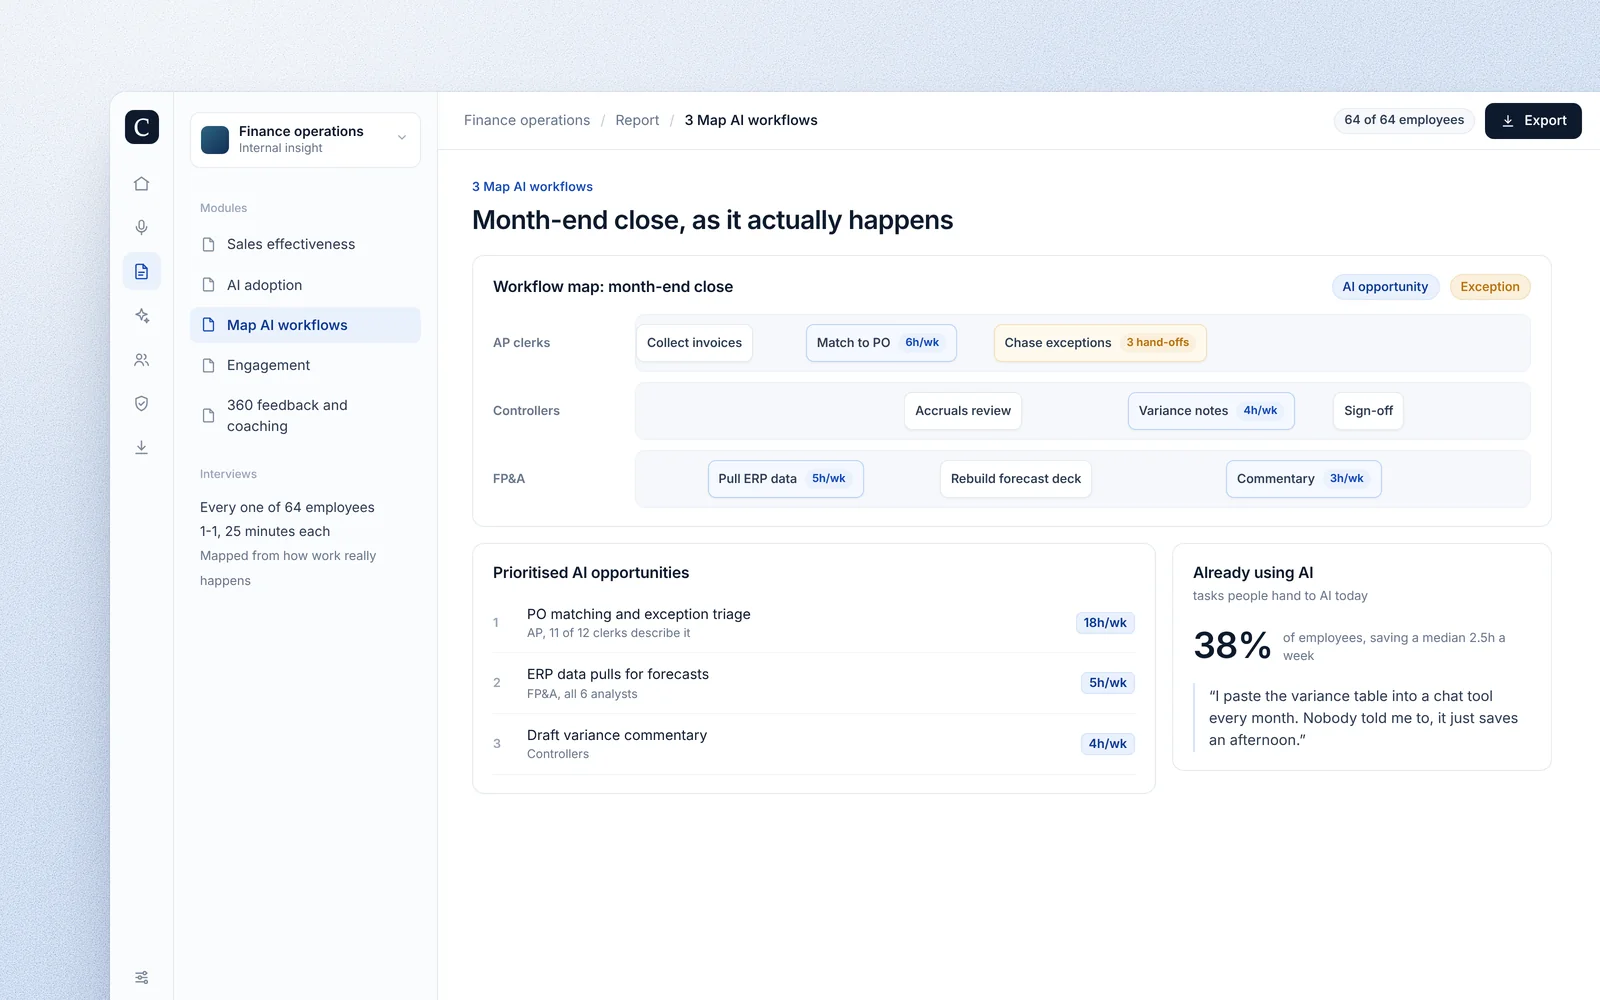
Task: Click the FP&A row label
Action: (x=509, y=479)
